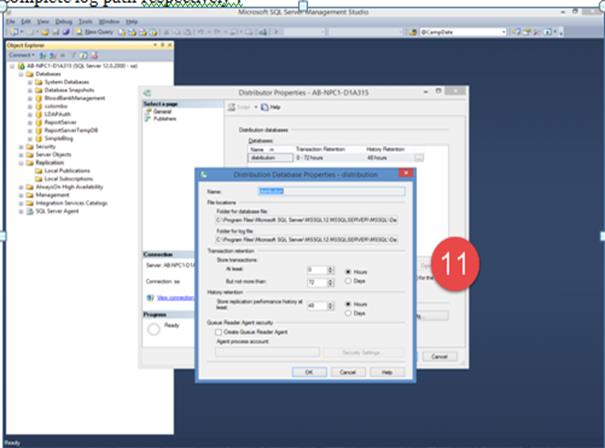Screen dimensions: 605x448
Task: Click the New Query toolbar button
Action: (x=95, y=32)
